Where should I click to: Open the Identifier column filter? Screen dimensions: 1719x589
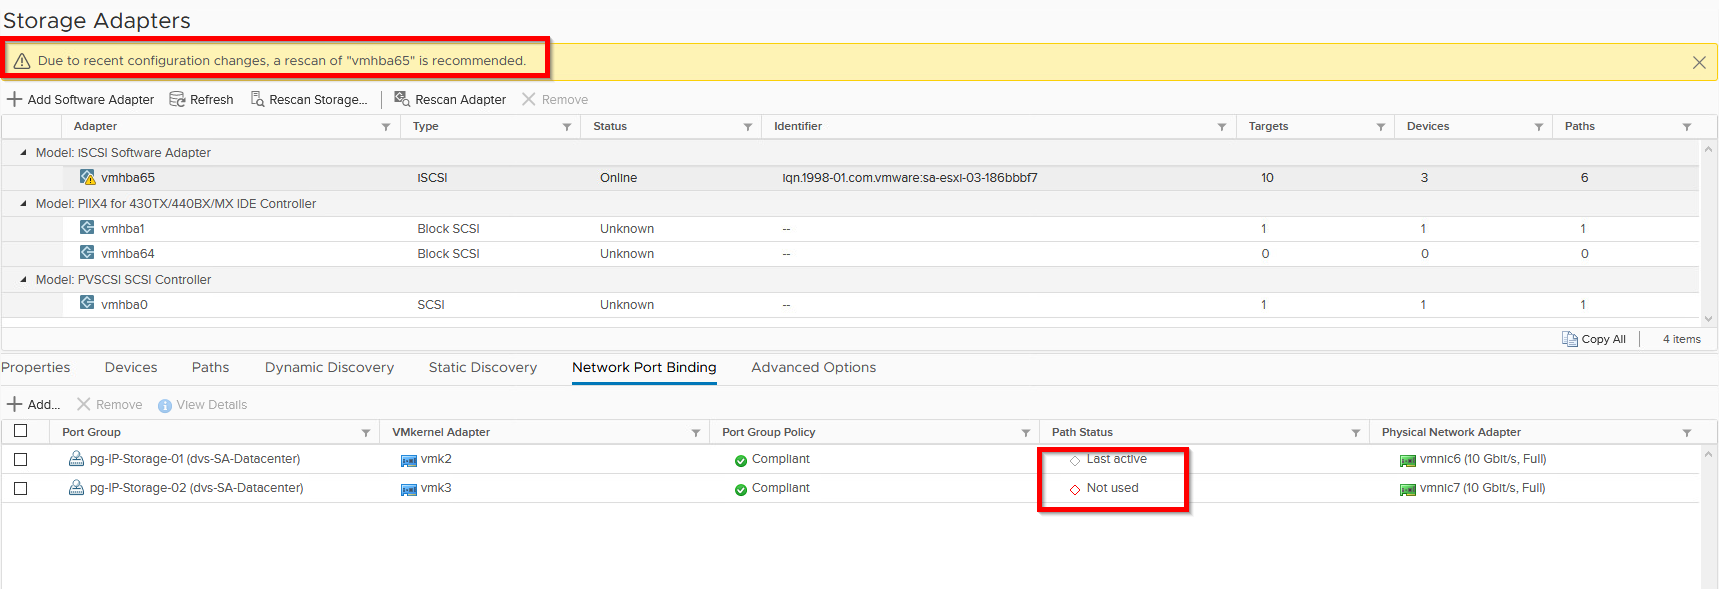(x=1222, y=127)
